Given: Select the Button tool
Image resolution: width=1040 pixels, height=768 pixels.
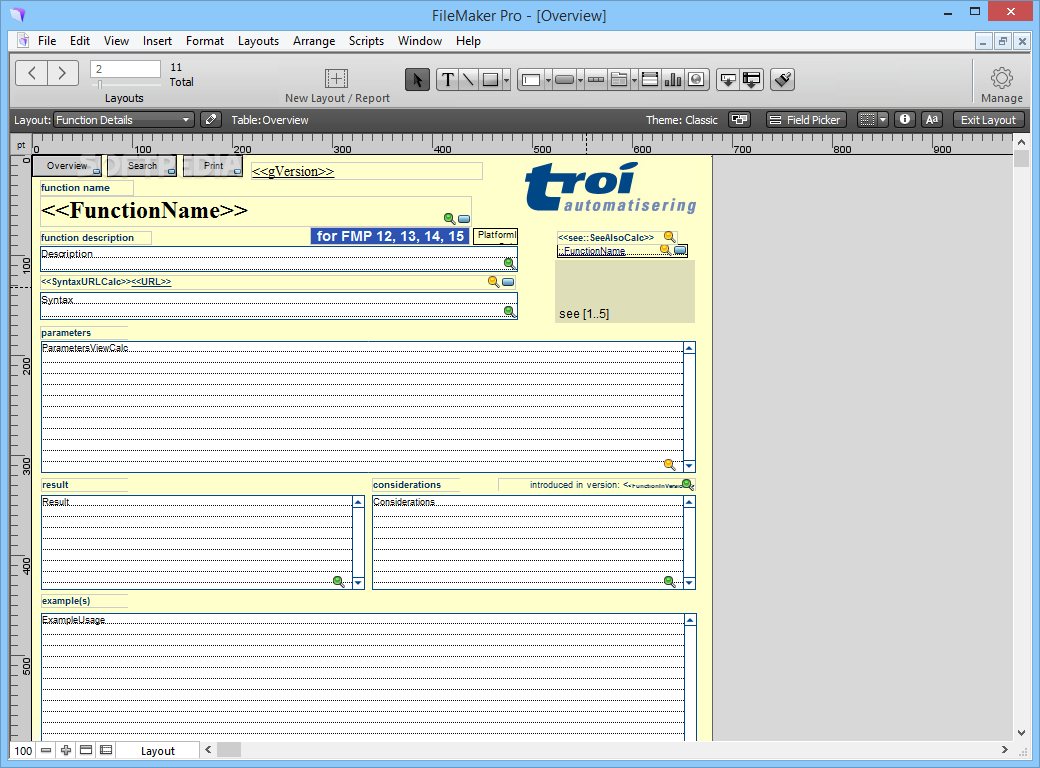Looking at the screenshot, I should (x=564, y=80).
